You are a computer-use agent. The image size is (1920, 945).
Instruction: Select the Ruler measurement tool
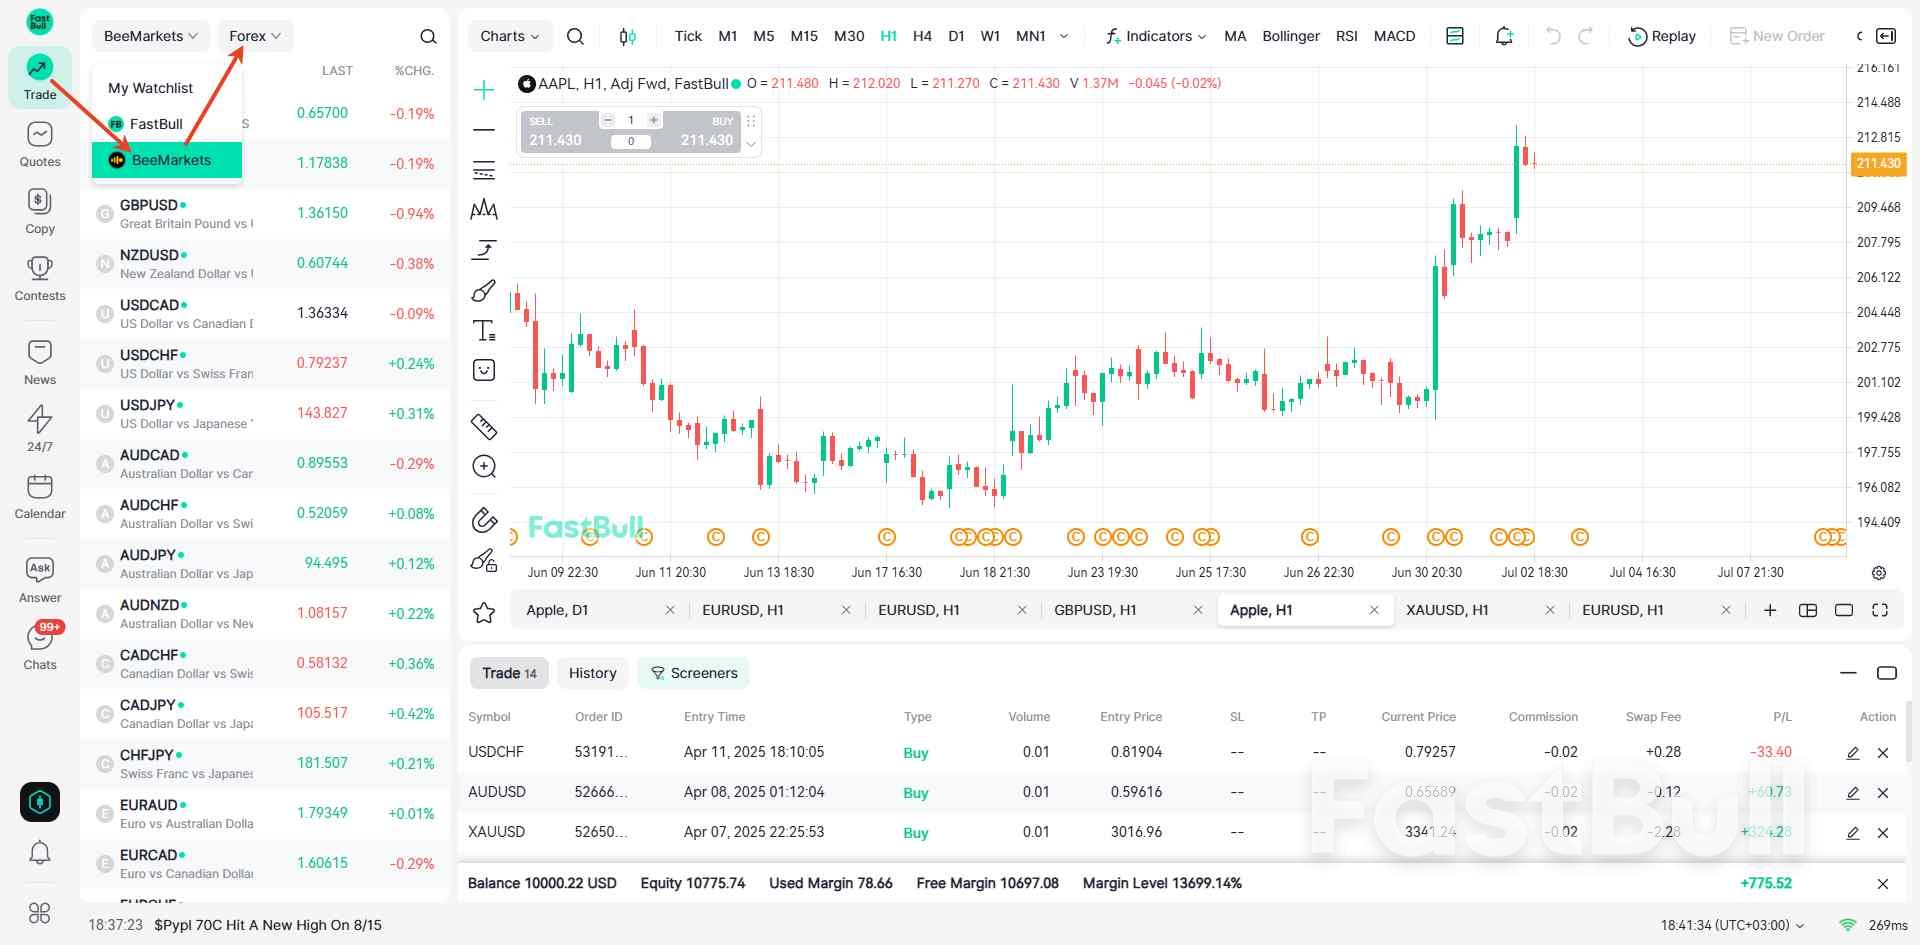click(484, 427)
